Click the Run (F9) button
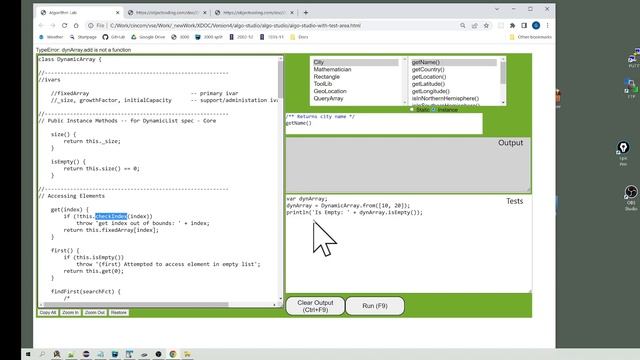Screen dimensions: 640x360 click(x=375, y=306)
